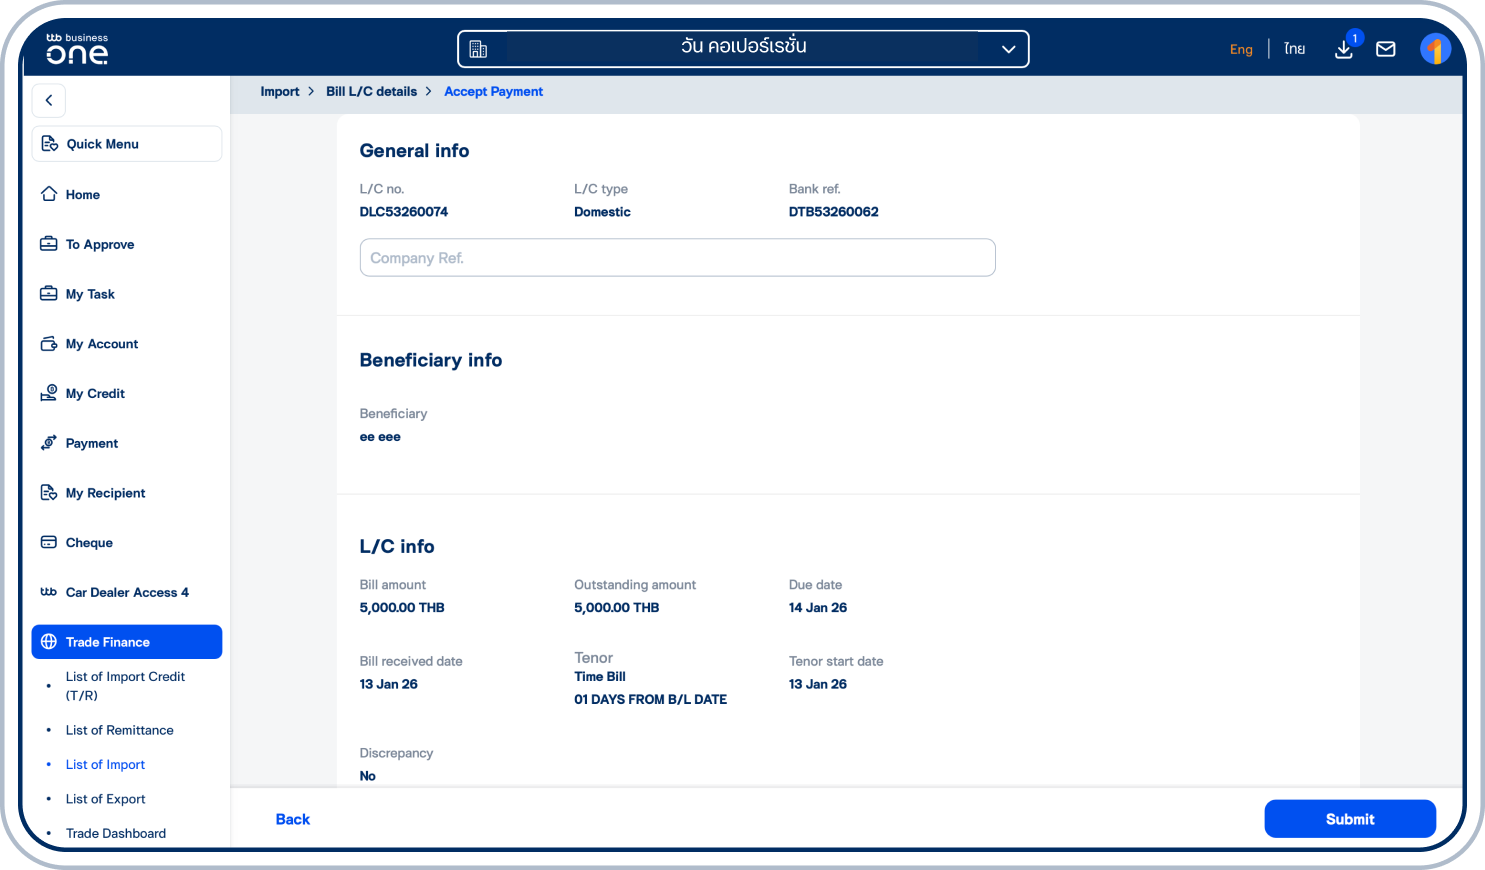Click the Cheque icon in sidebar

coord(49,542)
